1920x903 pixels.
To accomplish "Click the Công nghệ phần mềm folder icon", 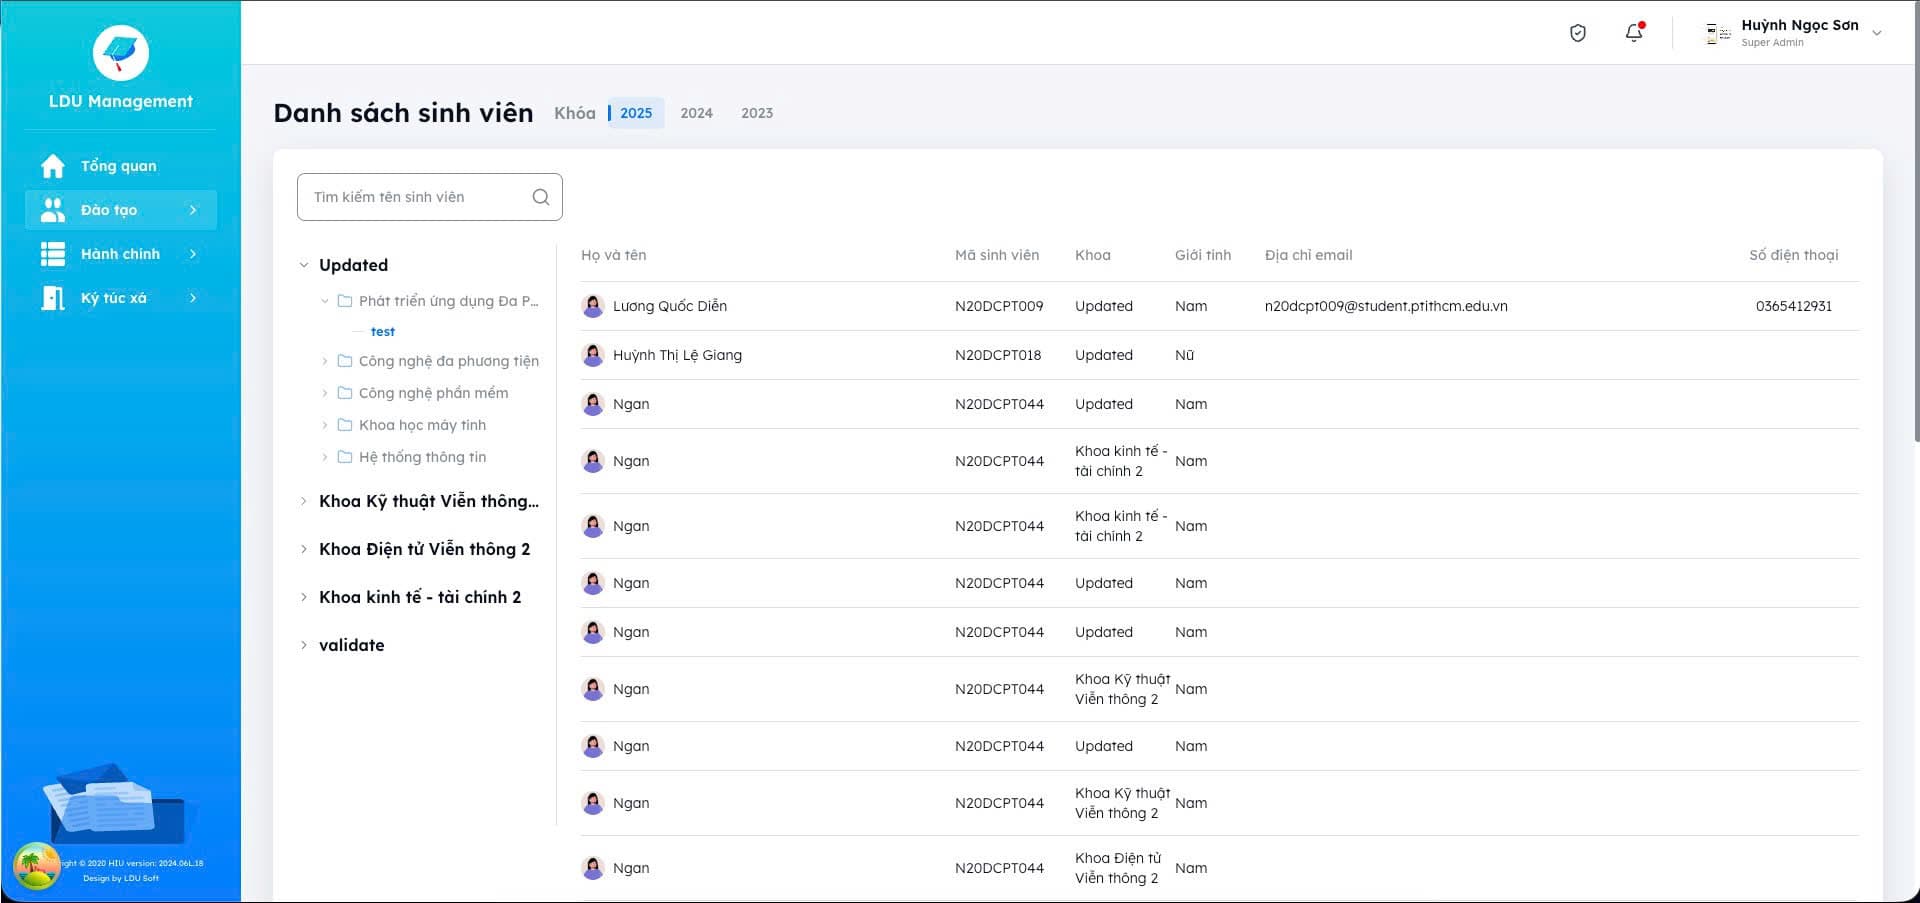I will tap(345, 393).
